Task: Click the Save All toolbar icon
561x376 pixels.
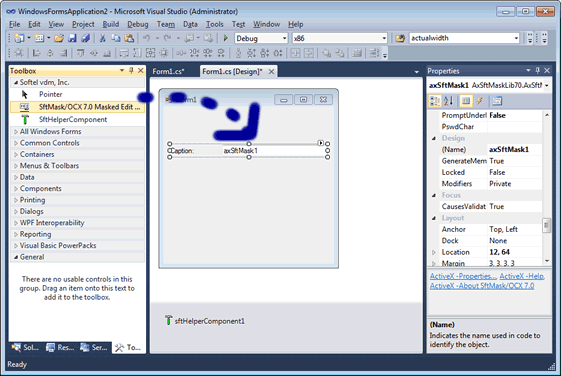Action: point(86,38)
